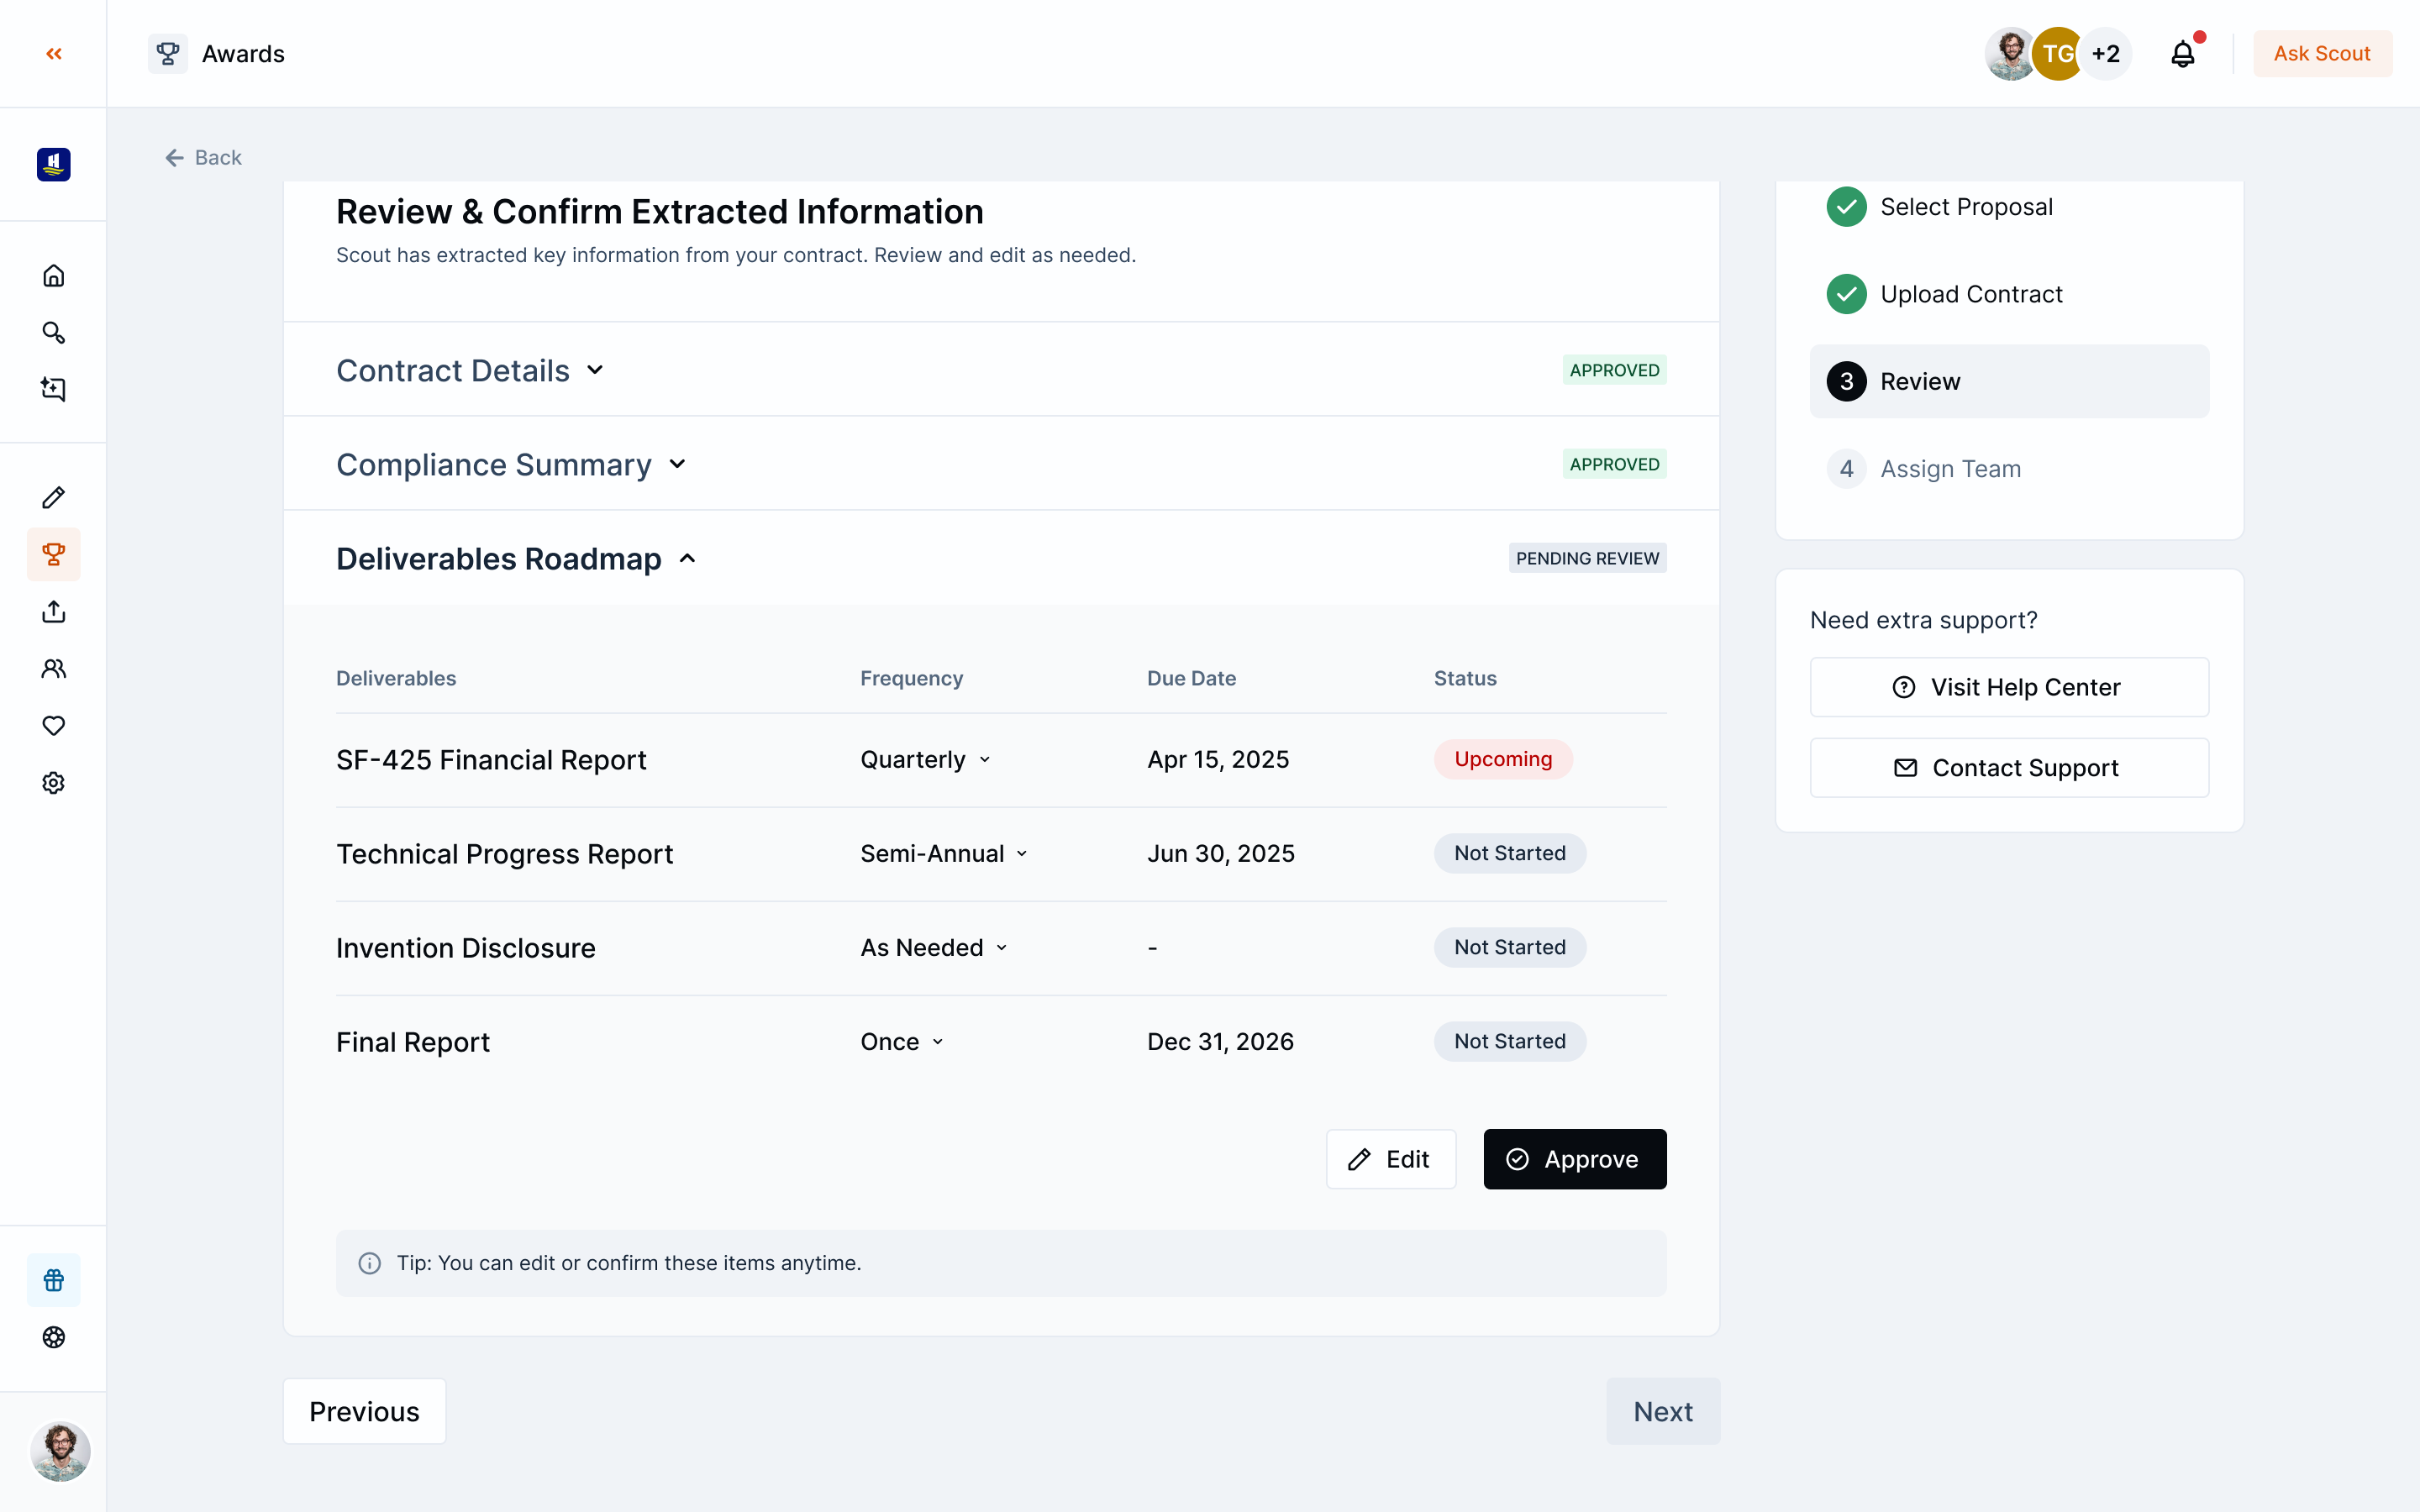Open the Awards trophy icon
The height and width of the screenshot is (1512, 2420).
click(x=54, y=555)
